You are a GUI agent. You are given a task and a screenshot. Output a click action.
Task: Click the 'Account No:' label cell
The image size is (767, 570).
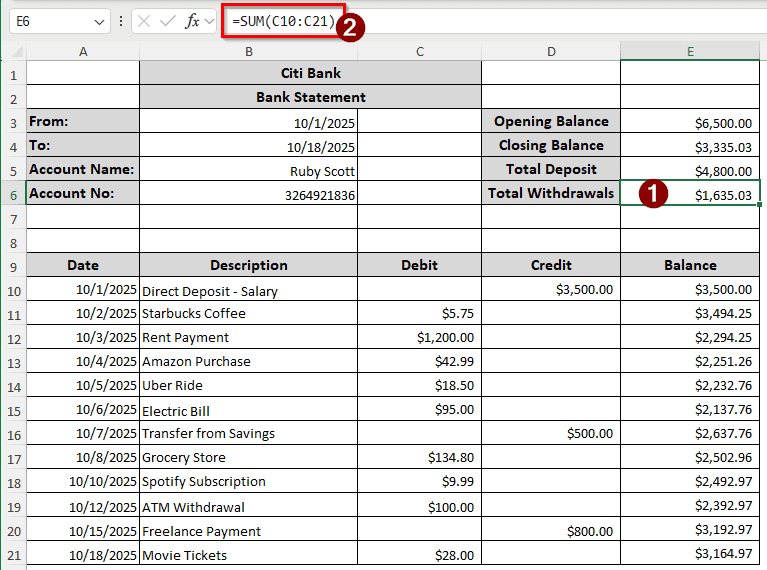click(x=83, y=193)
